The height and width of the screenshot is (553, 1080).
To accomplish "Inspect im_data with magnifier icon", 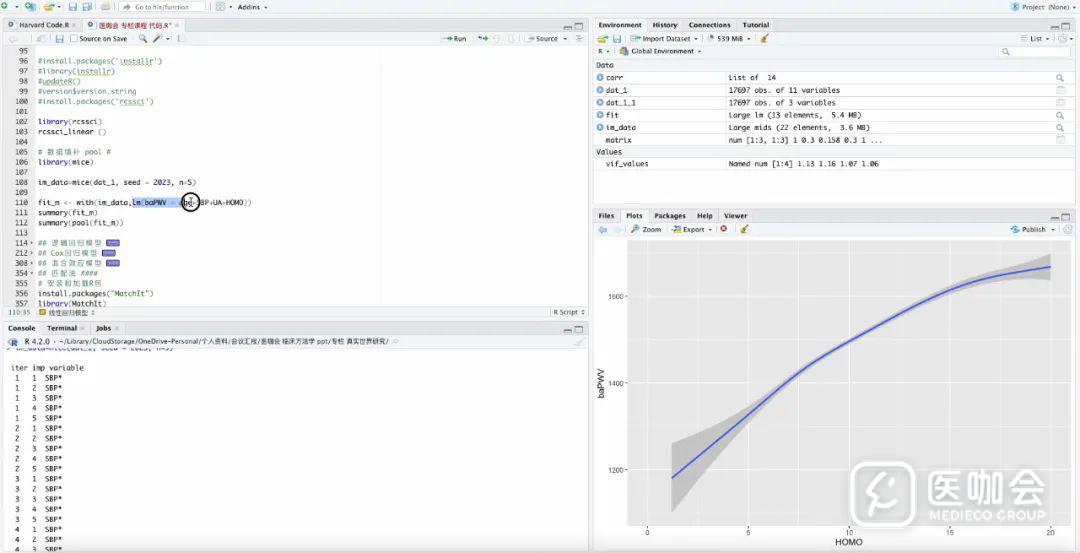I will pyautogui.click(x=1060, y=127).
